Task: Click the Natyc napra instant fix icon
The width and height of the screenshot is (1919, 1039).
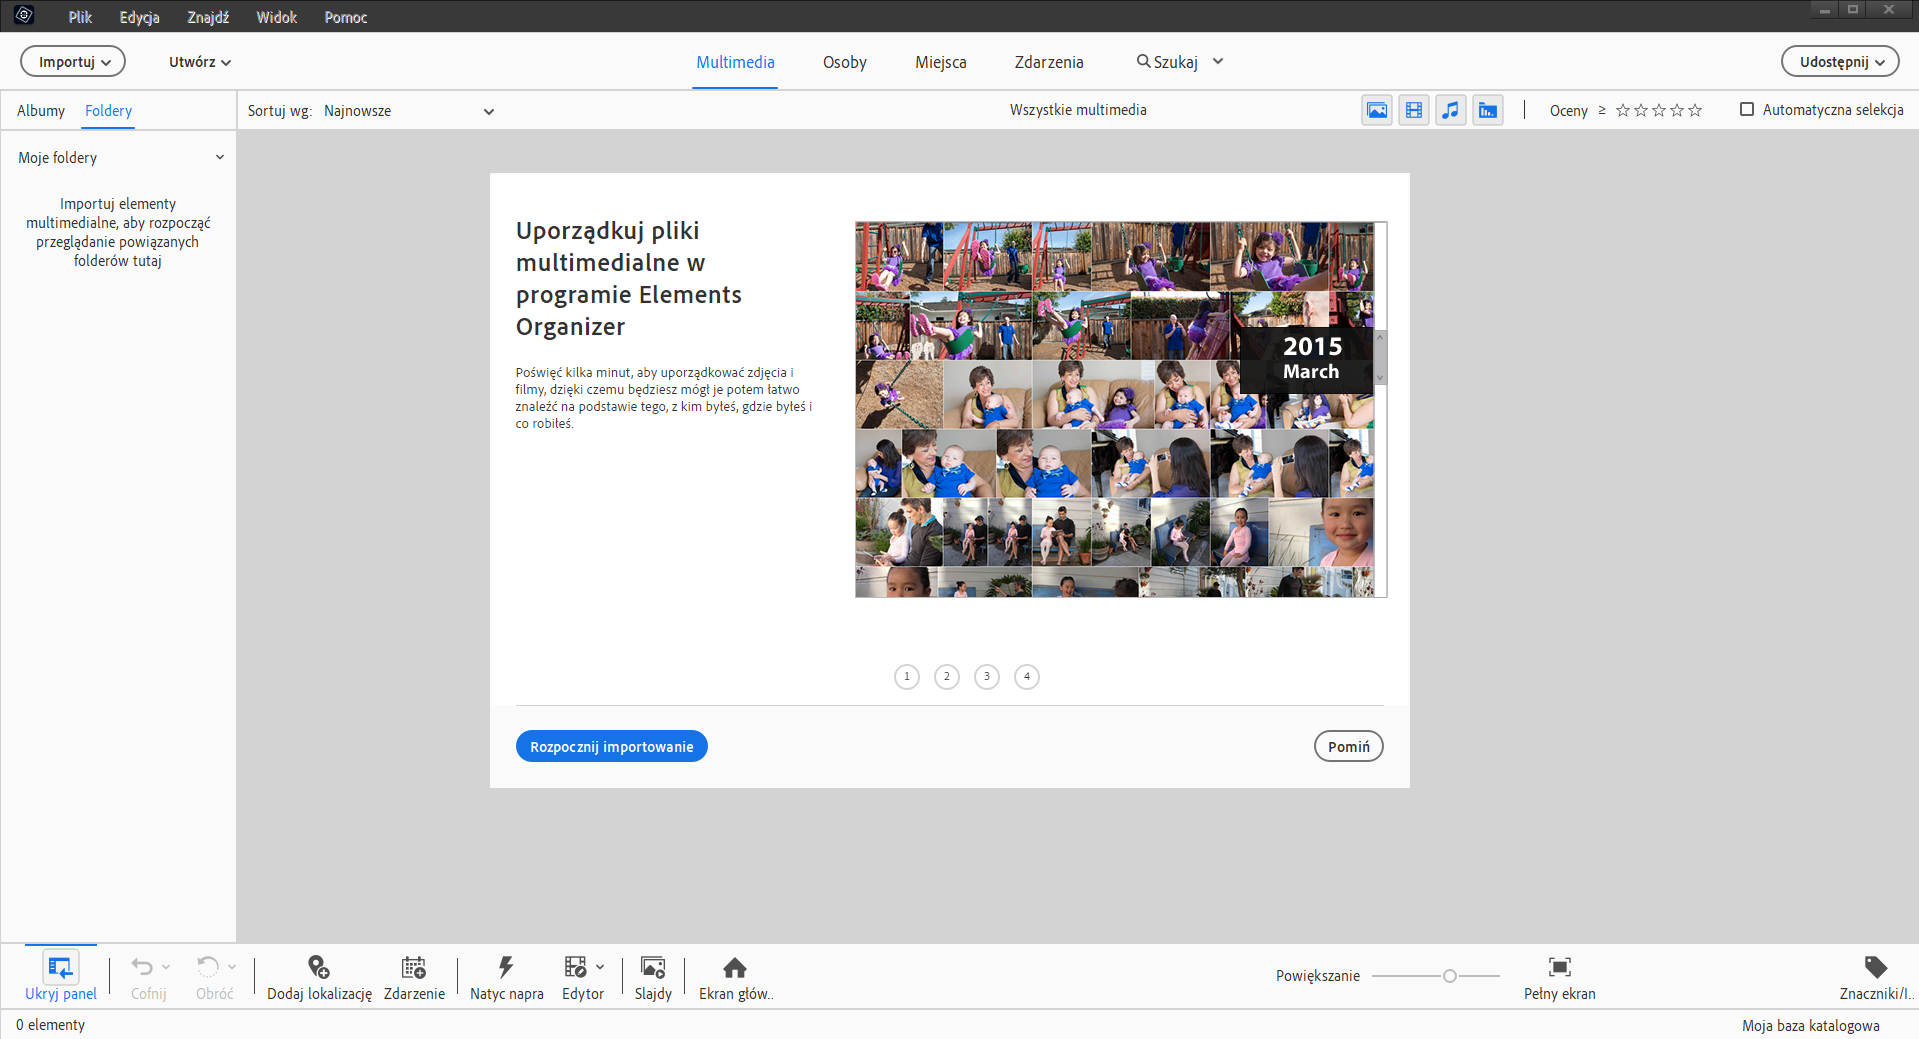Action: point(506,967)
